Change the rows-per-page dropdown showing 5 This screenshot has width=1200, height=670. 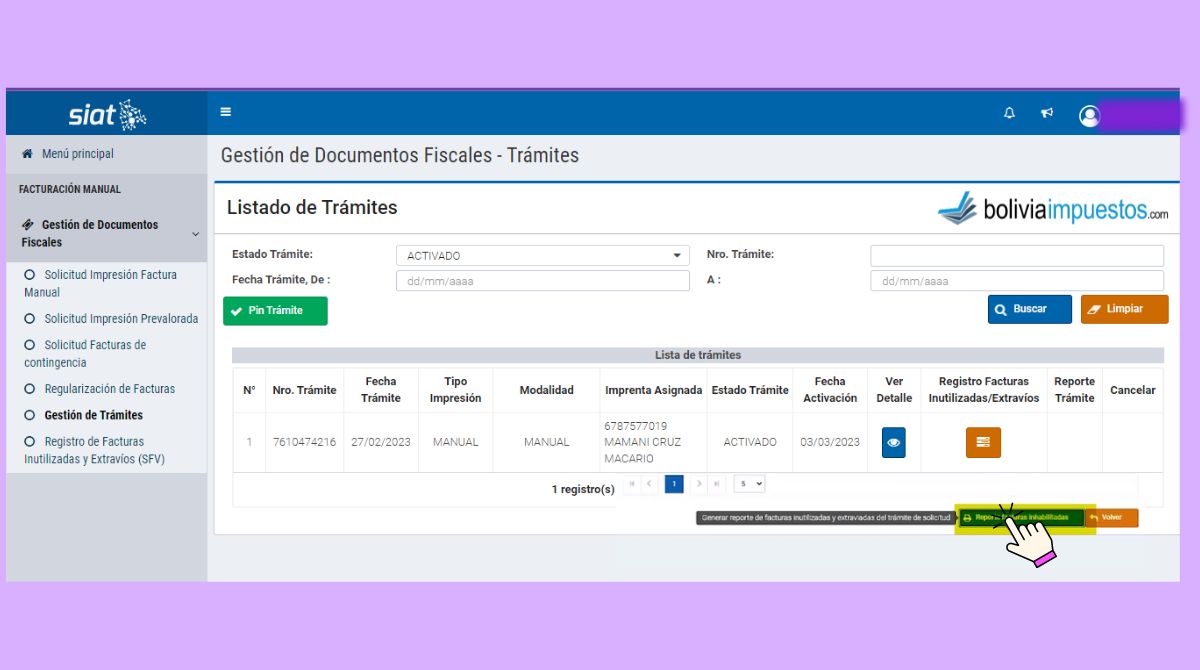[x=749, y=484]
